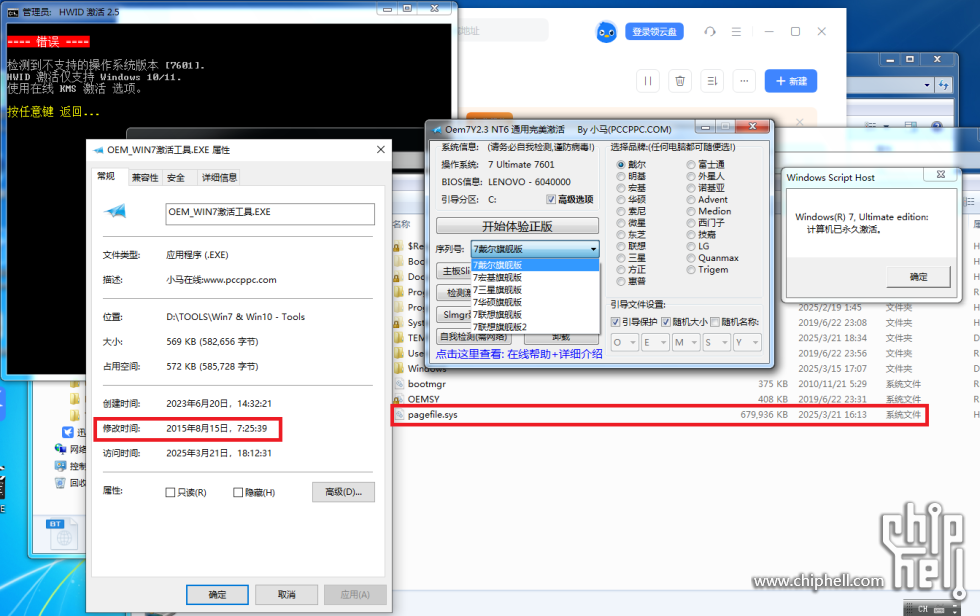Open the O letter dropdown

tap(624, 342)
